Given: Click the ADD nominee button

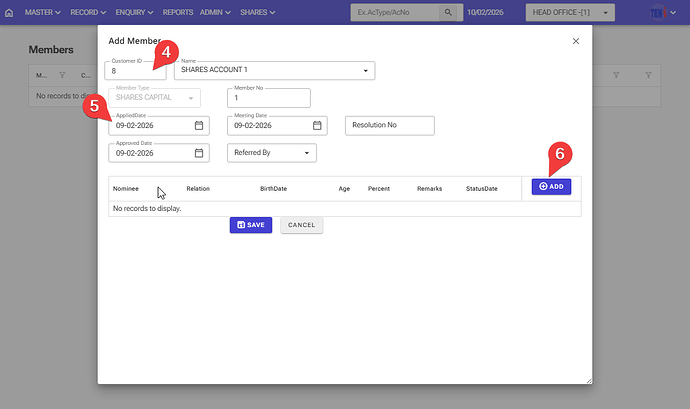Looking at the screenshot, I should click(x=551, y=187).
